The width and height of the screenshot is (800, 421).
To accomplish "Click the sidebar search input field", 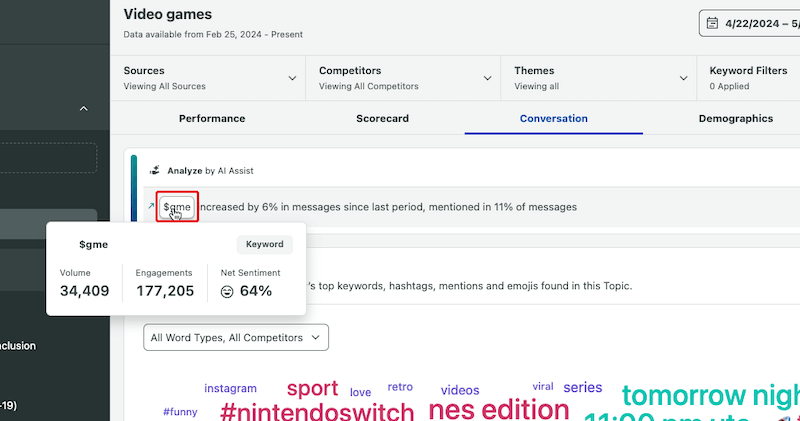I will tap(48, 158).
